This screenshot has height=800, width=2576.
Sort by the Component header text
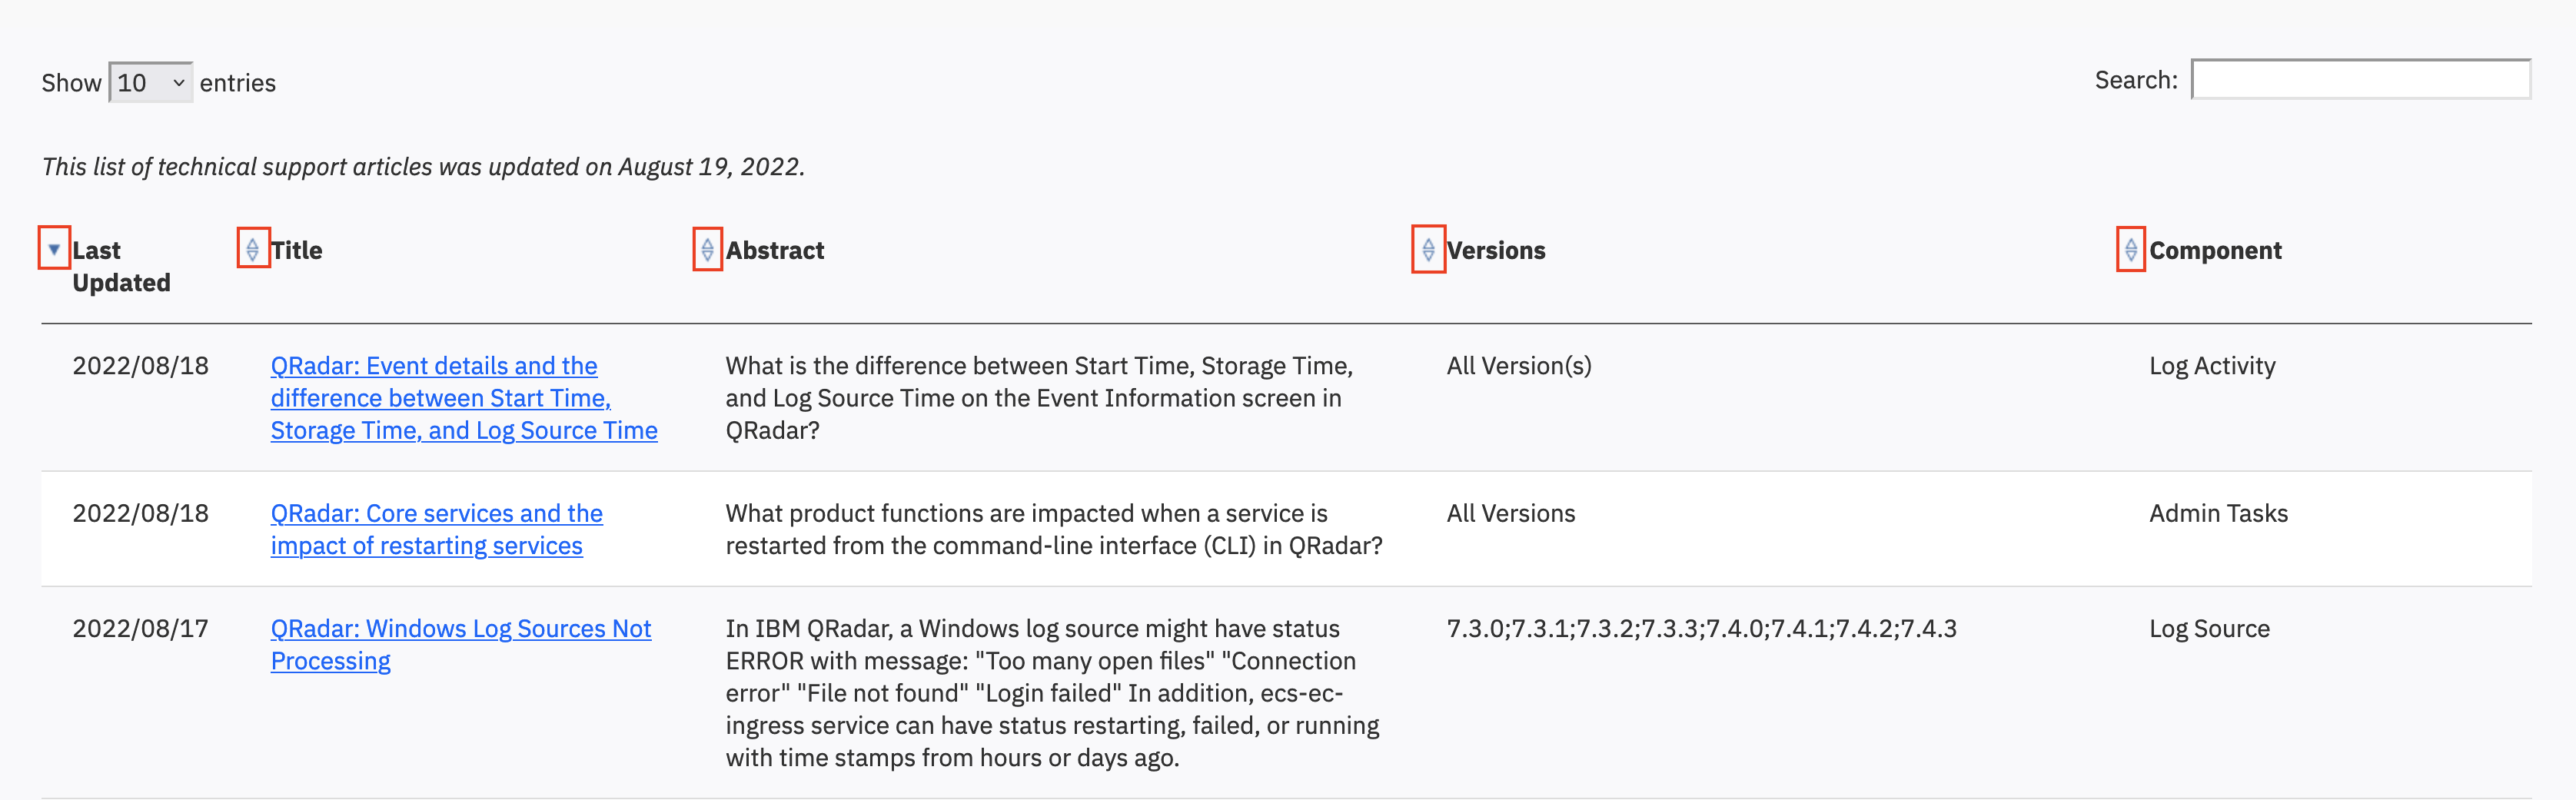click(x=2215, y=250)
